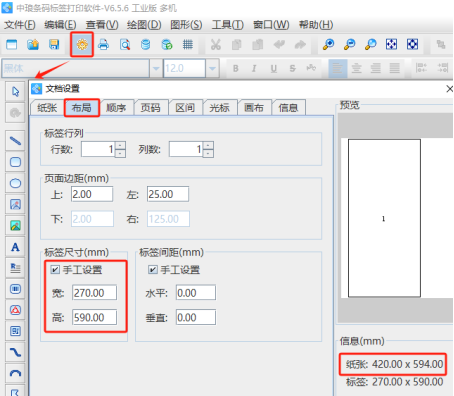
Task: Select the line drawing tool
Action: pyautogui.click(x=15, y=141)
